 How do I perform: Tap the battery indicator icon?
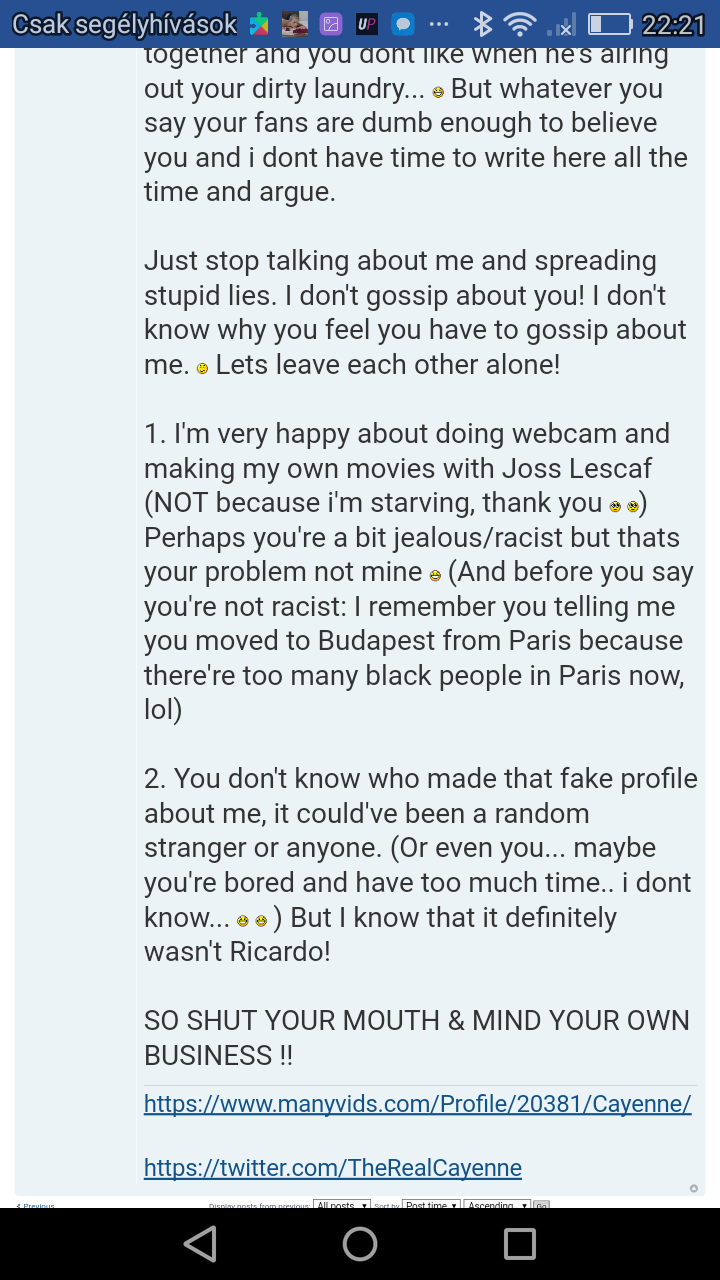[x=609, y=24]
